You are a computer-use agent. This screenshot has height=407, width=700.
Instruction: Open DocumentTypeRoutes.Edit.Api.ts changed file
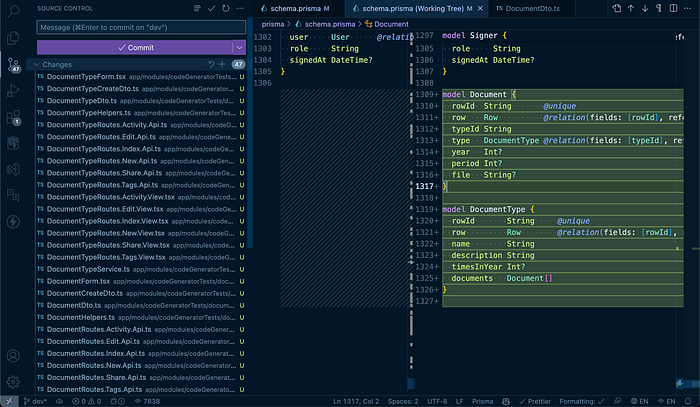[141, 137]
